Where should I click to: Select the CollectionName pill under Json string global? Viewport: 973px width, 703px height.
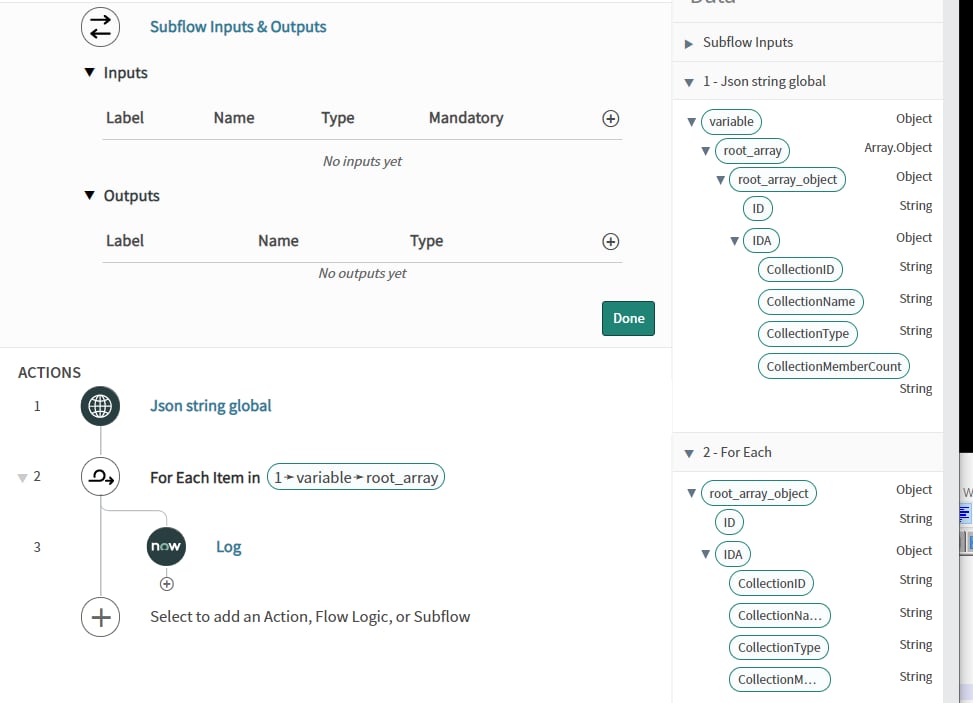pyautogui.click(x=810, y=301)
